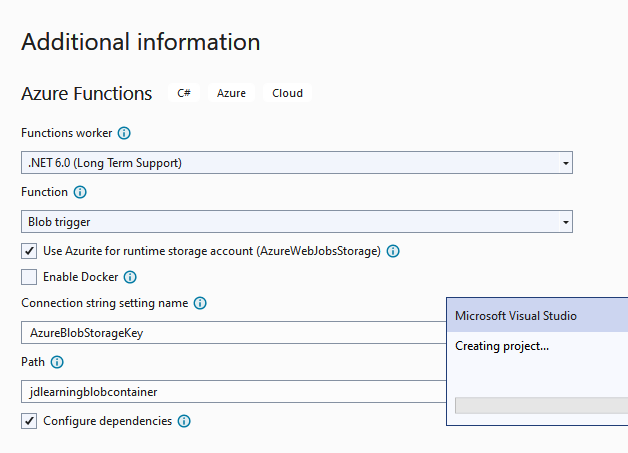Show Configure dependencies info icon
Screen dimensions: 628x453
pos(184,421)
